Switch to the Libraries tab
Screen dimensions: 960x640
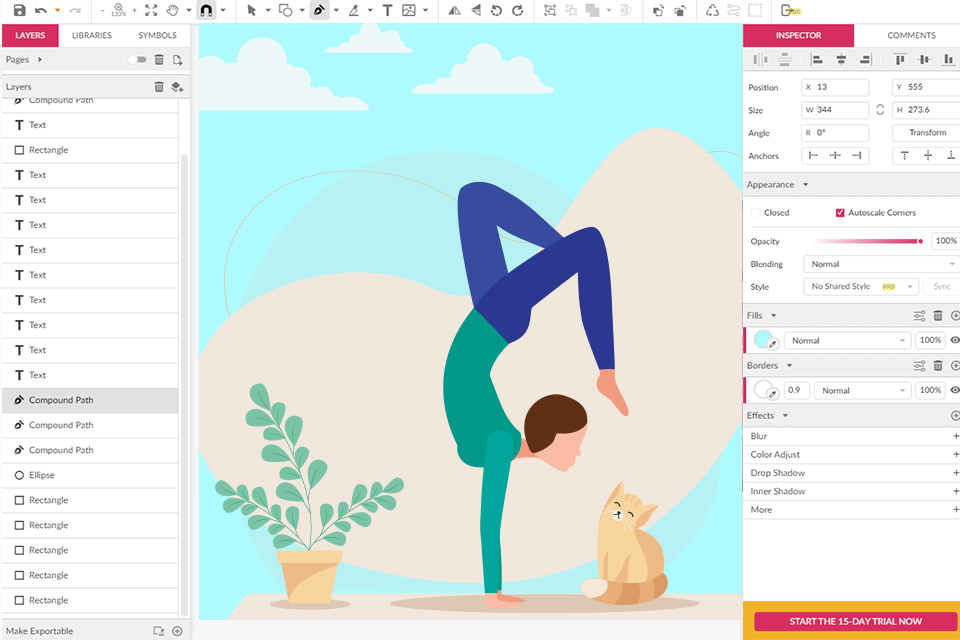91,35
